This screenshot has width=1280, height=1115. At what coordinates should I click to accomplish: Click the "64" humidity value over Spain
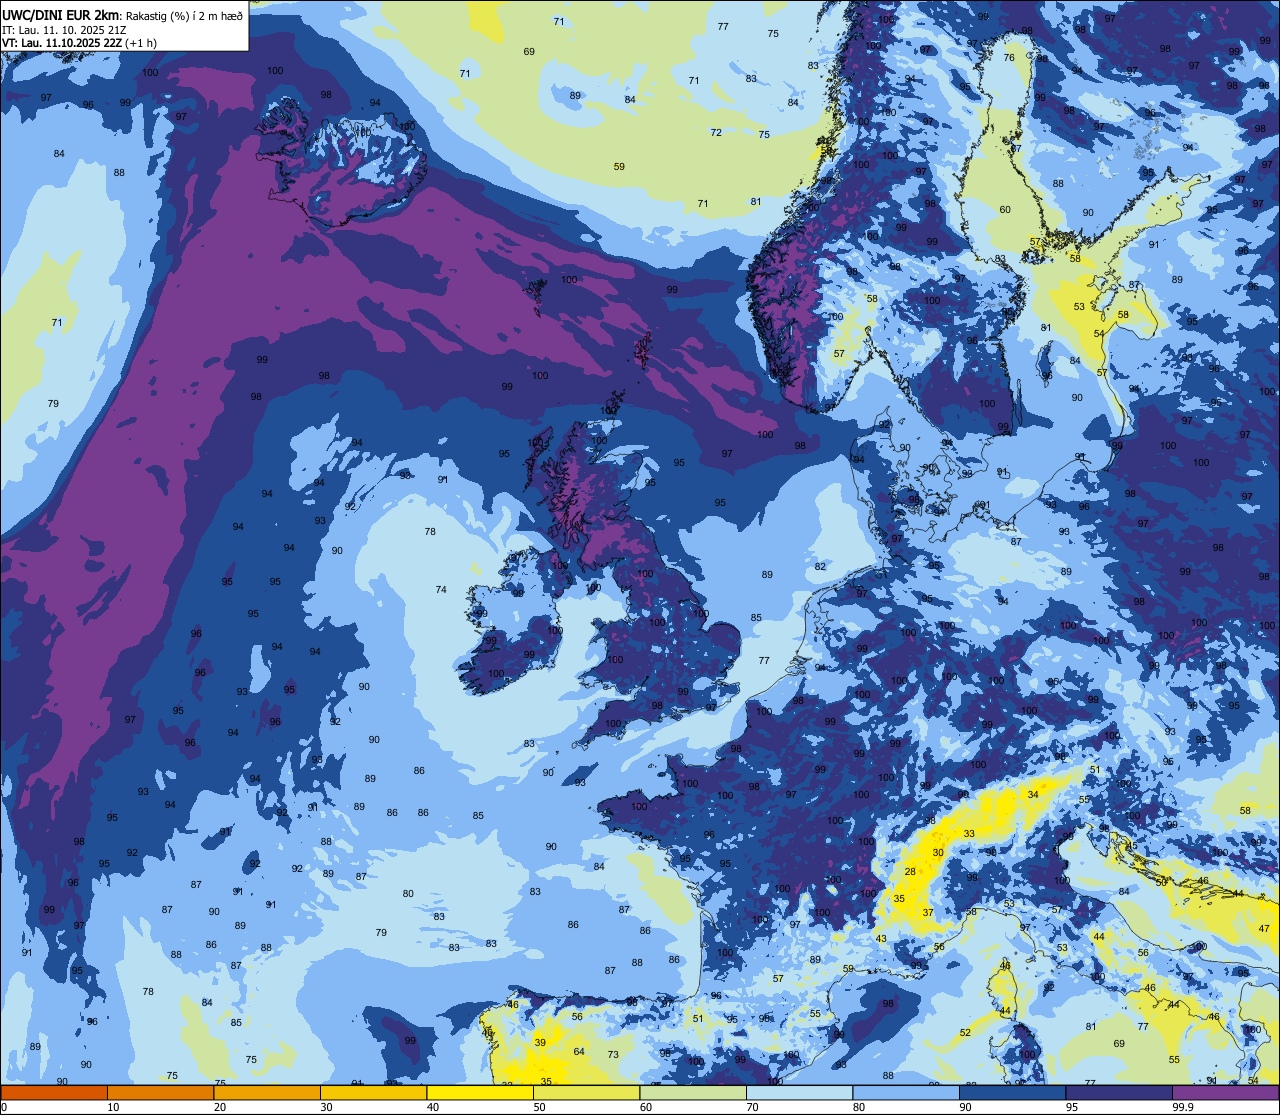tap(579, 1051)
